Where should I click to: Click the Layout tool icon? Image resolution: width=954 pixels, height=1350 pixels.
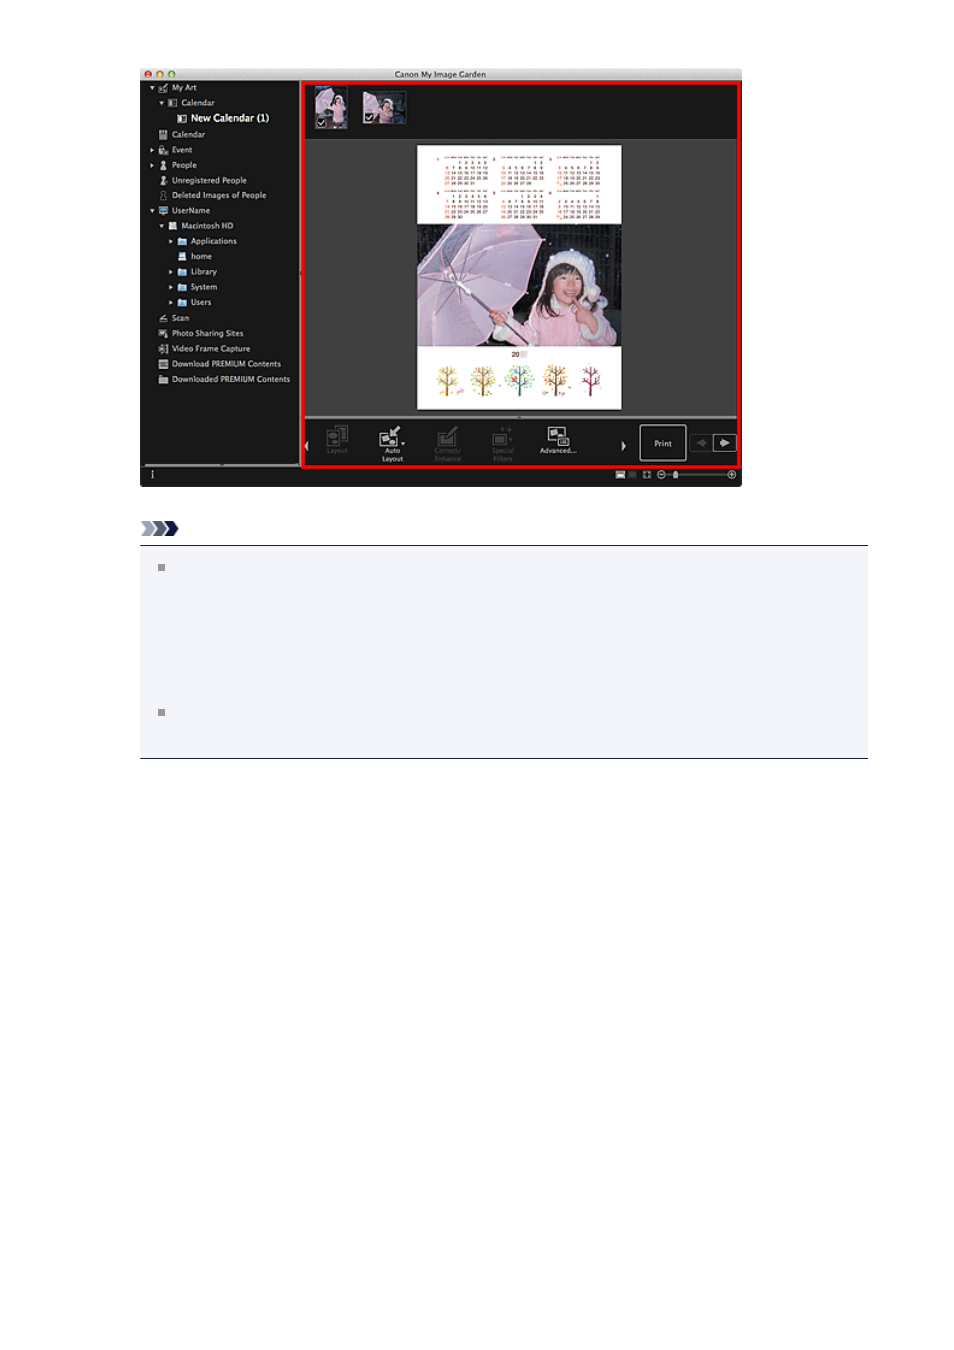pyautogui.click(x=337, y=436)
